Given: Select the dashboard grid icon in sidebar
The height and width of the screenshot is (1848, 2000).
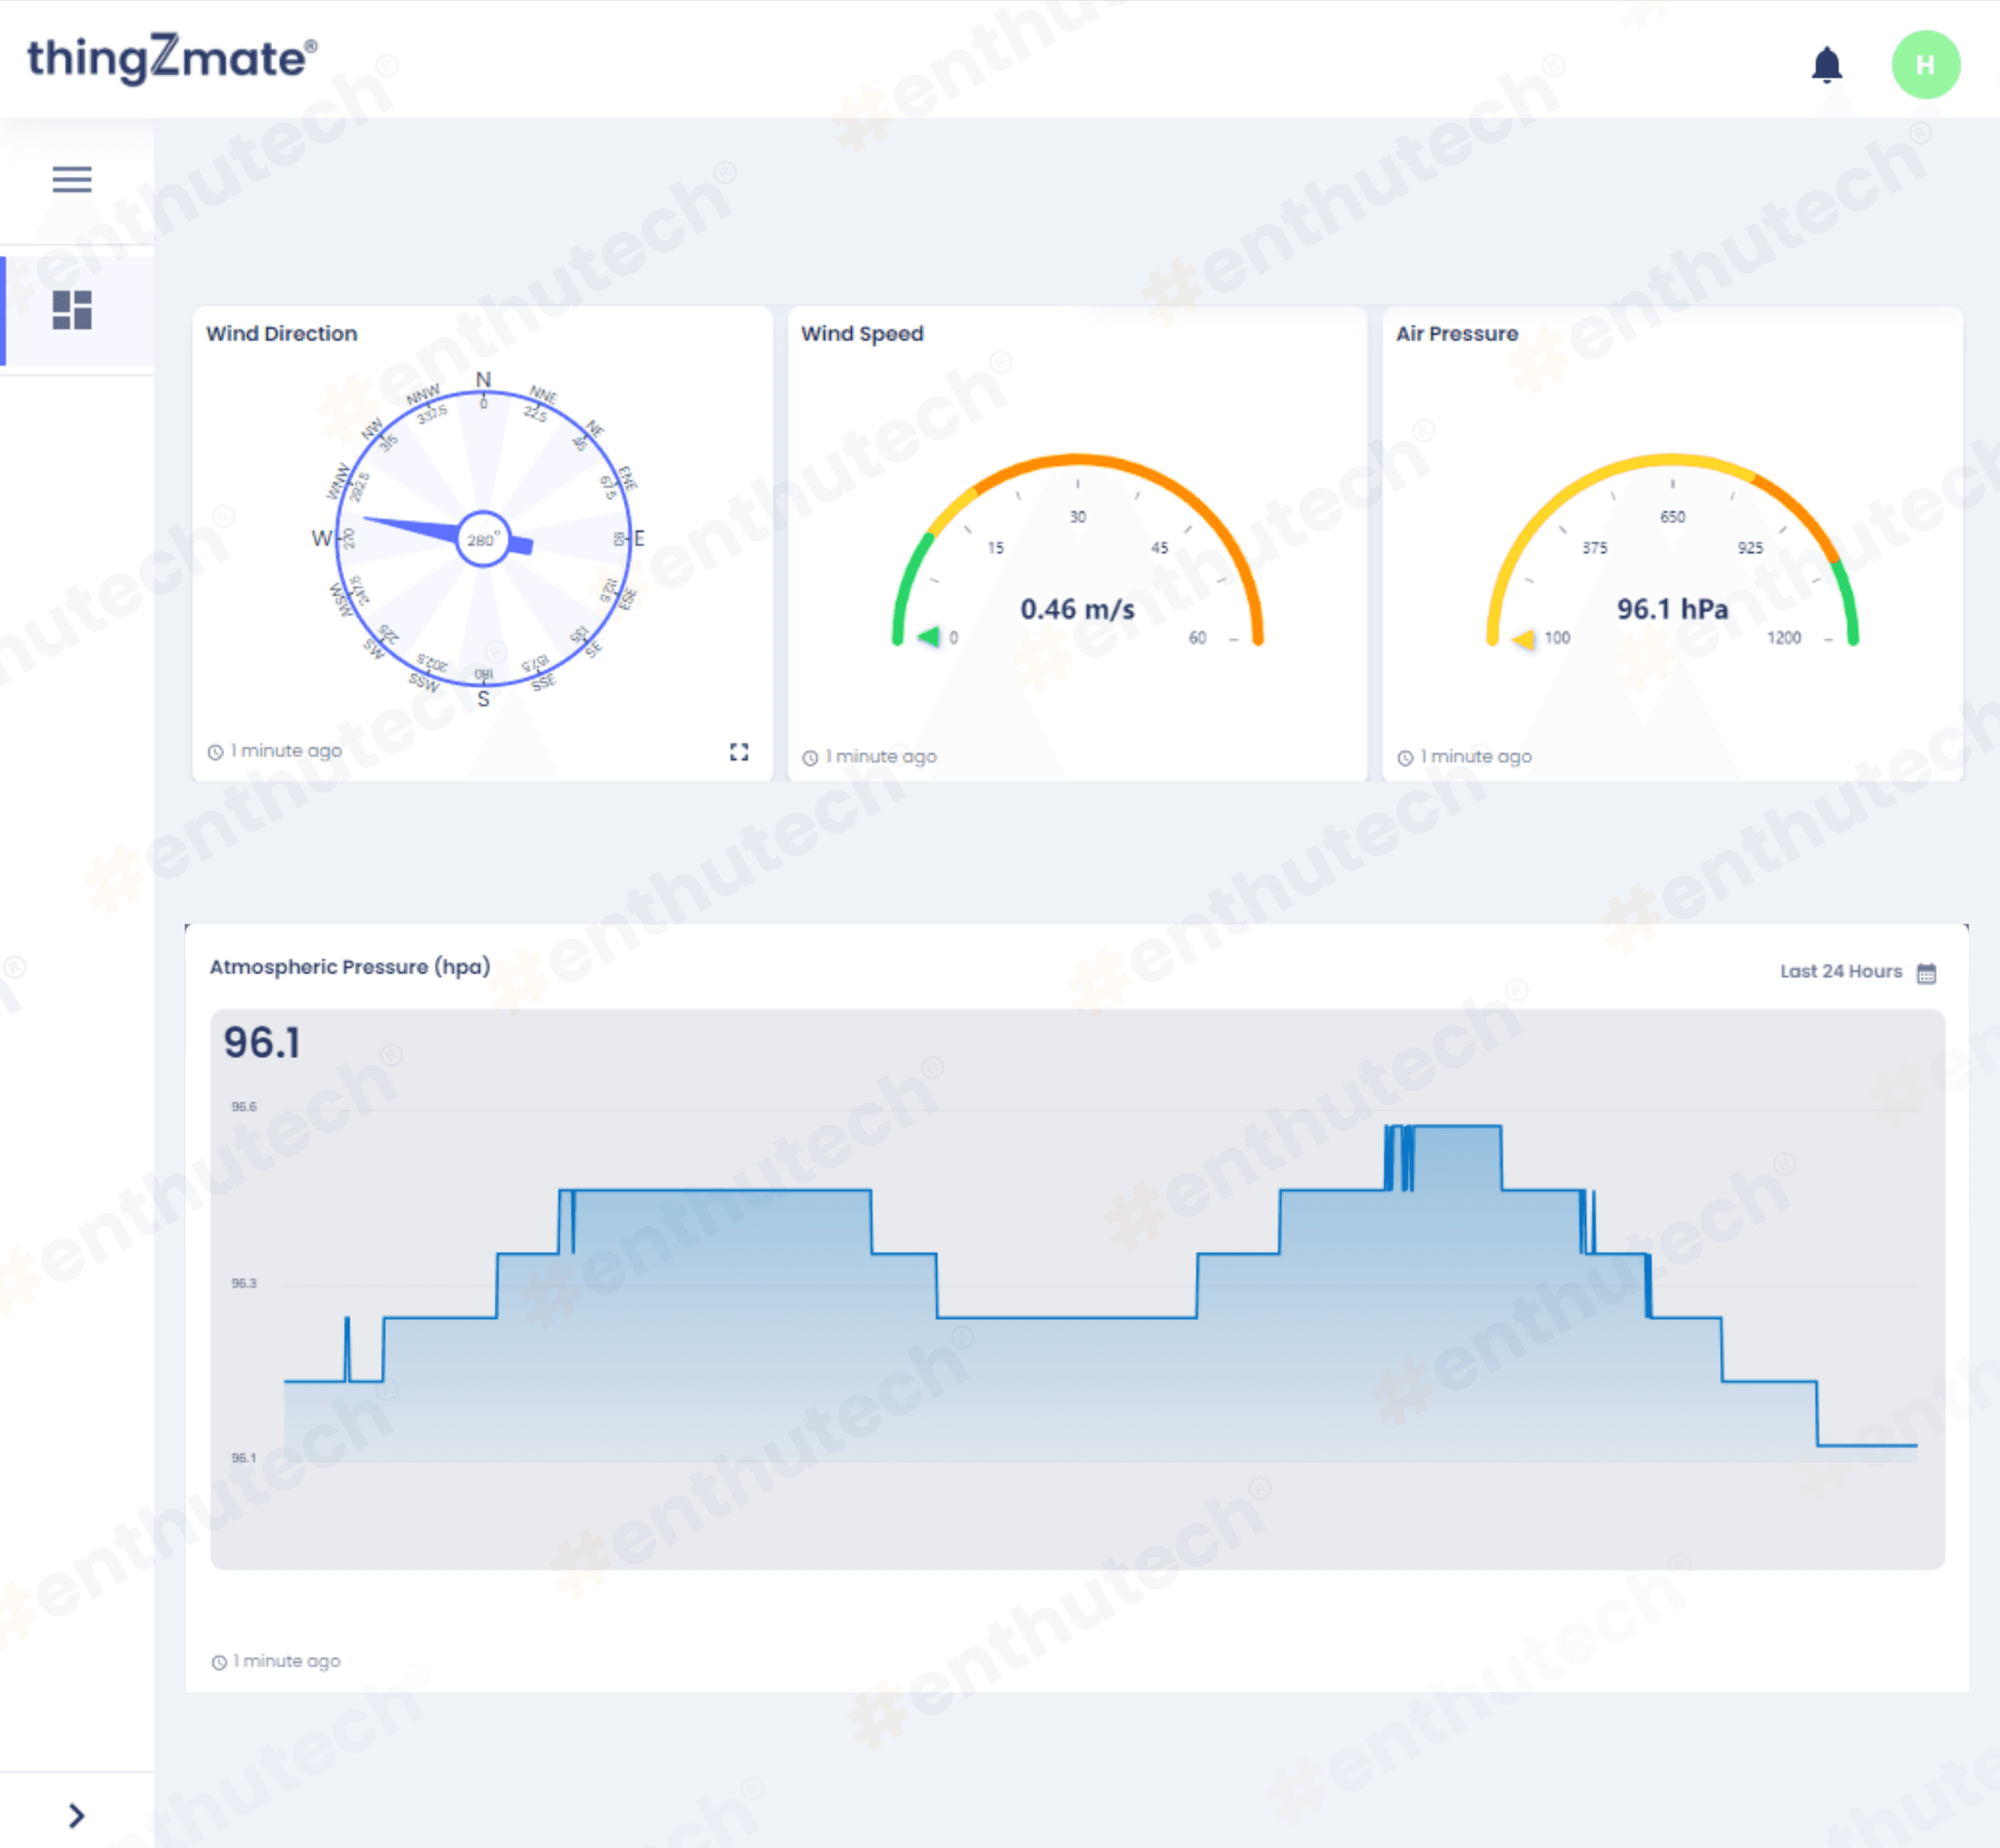Looking at the screenshot, I should point(72,310).
